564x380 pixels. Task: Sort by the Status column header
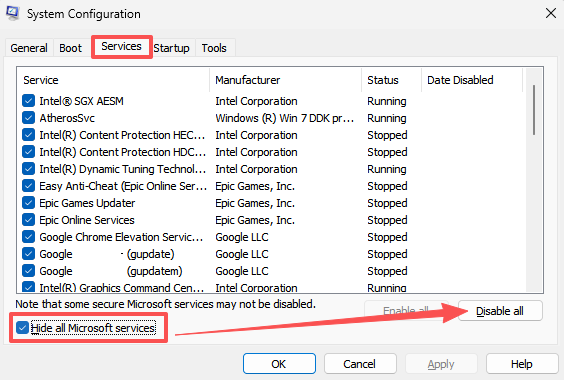click(391, 80)
